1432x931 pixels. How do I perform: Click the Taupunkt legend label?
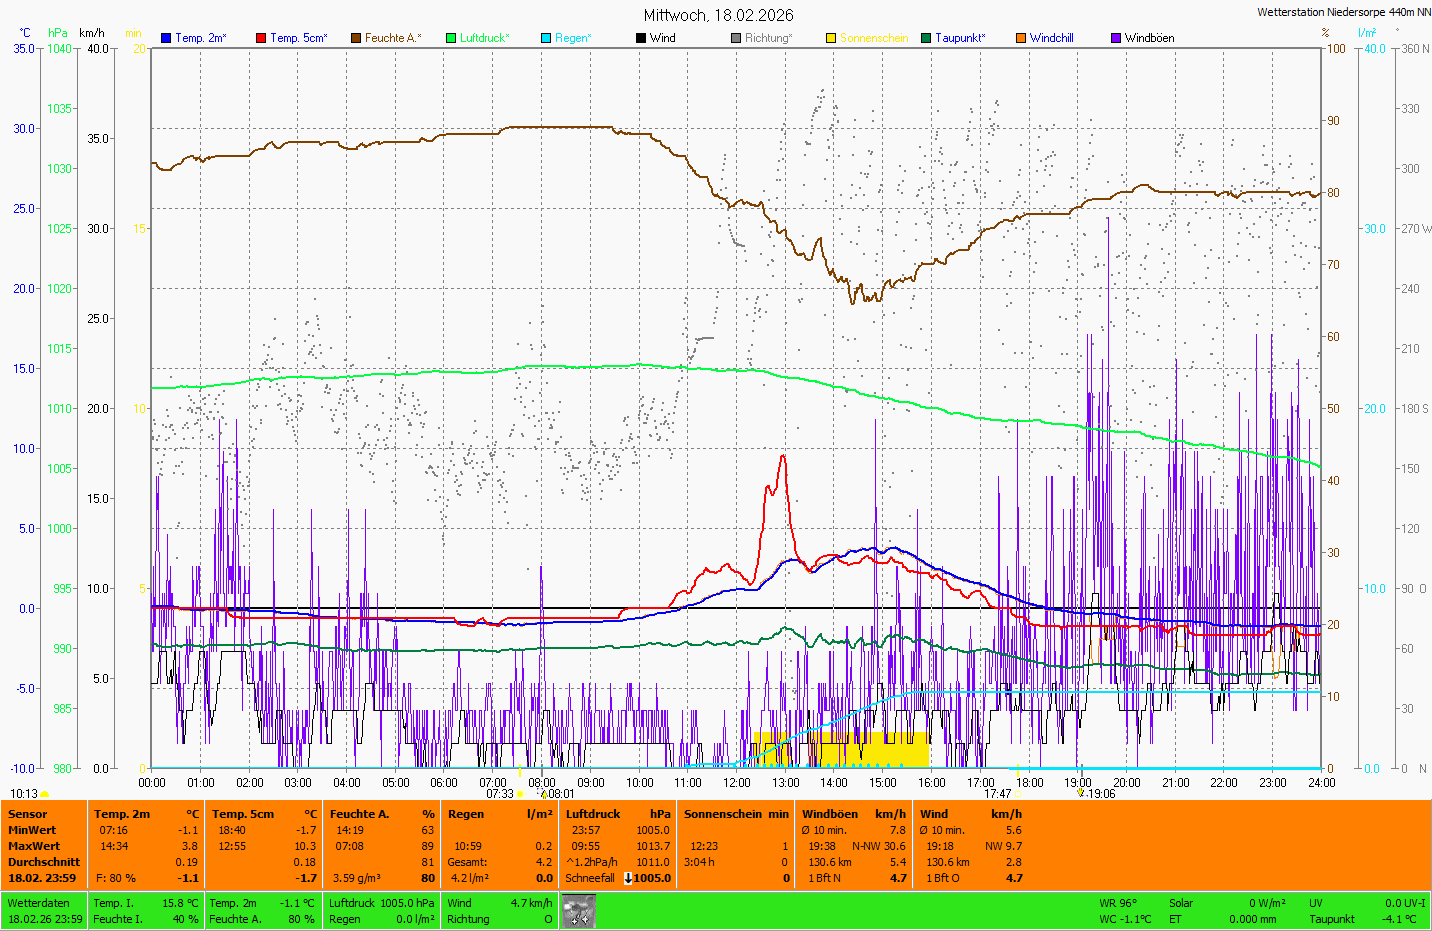pos(960,38)
